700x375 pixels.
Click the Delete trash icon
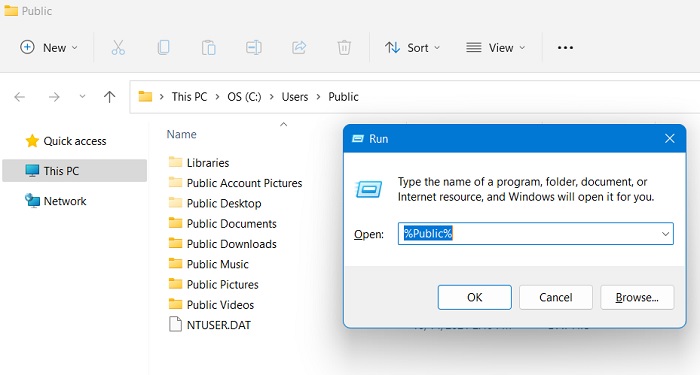[344, 47]
